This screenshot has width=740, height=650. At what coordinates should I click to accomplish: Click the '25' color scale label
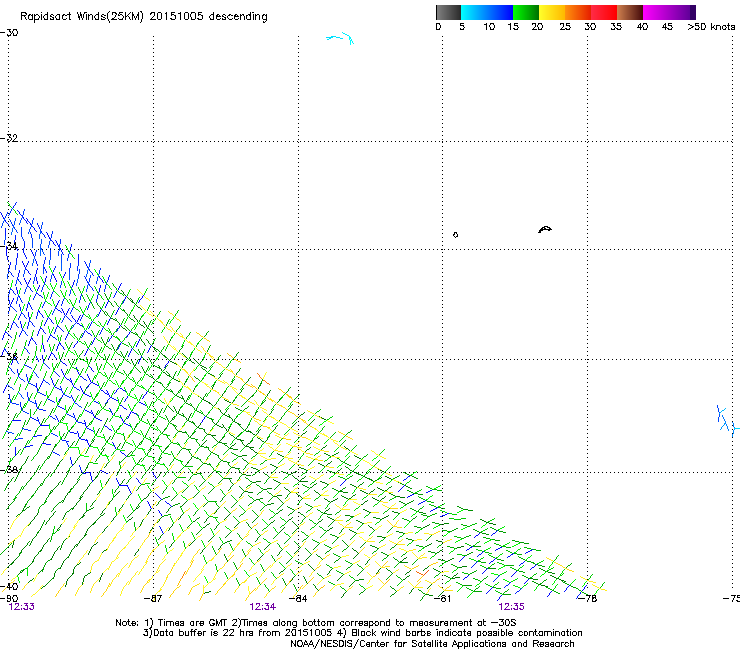565,27
